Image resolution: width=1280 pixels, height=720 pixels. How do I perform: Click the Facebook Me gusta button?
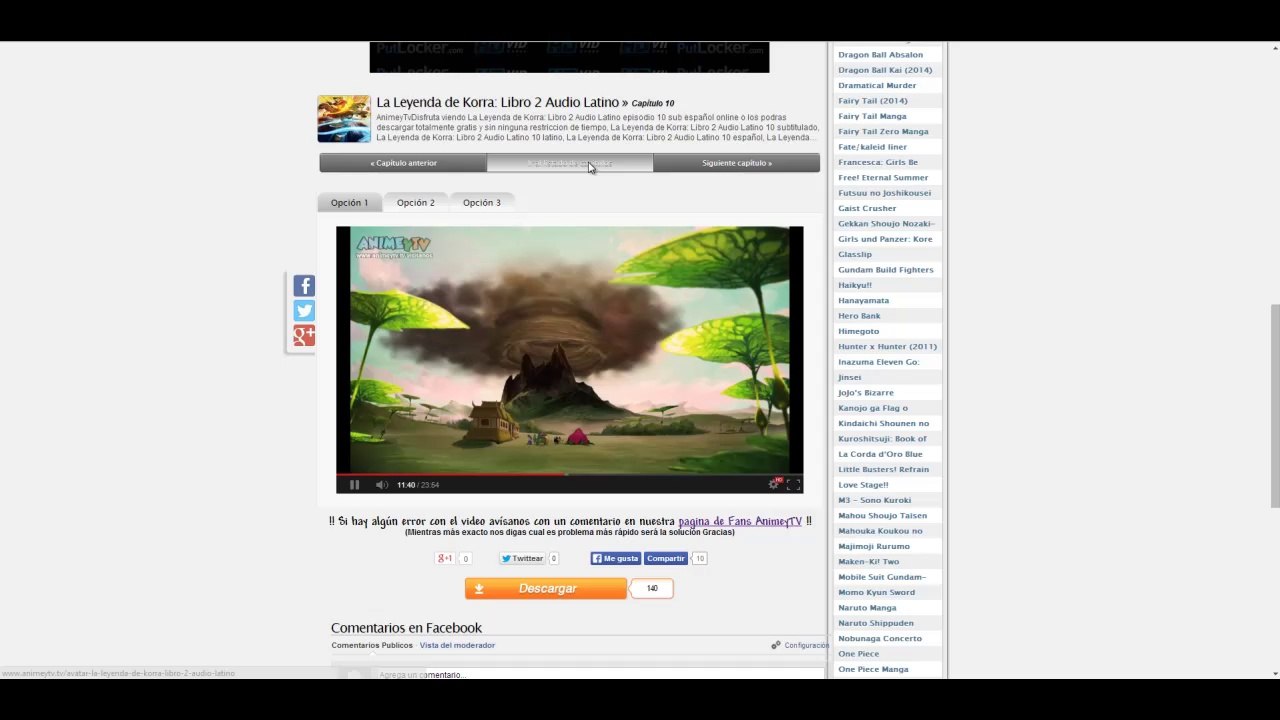pos(615,558)
